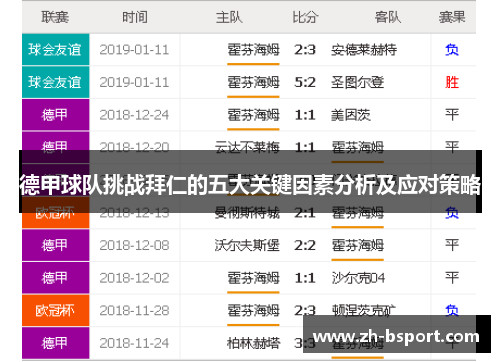This screenshot has width=500, height=362.
Task: Select 球会友谊 tag in the 圣图尔登 row
Action: 55,82
